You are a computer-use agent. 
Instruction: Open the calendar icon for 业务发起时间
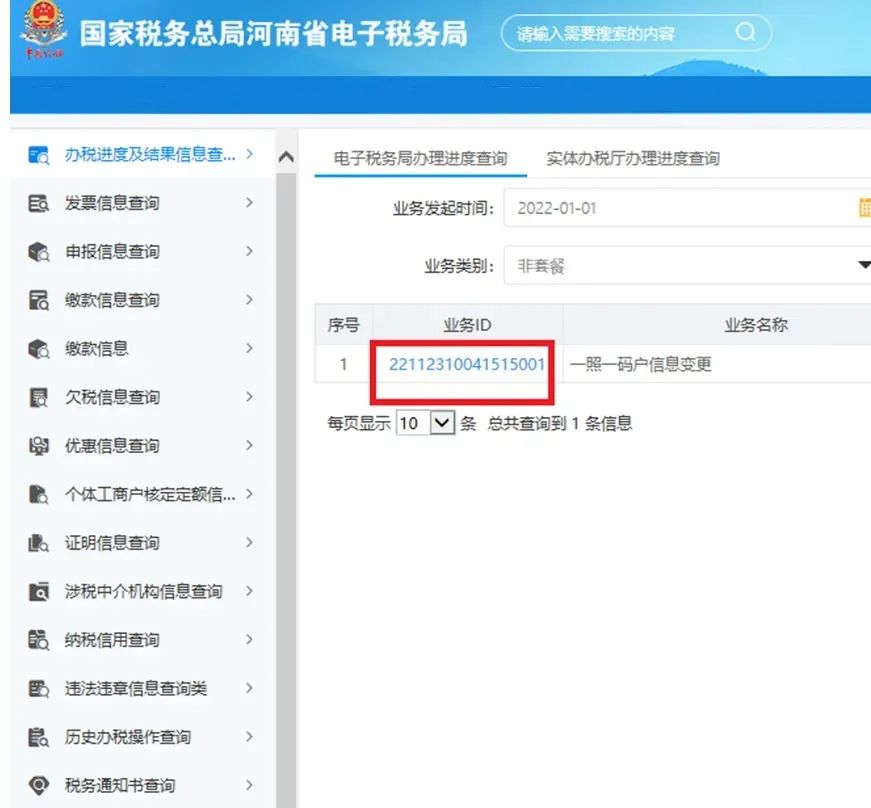click(x=864, y=208)
